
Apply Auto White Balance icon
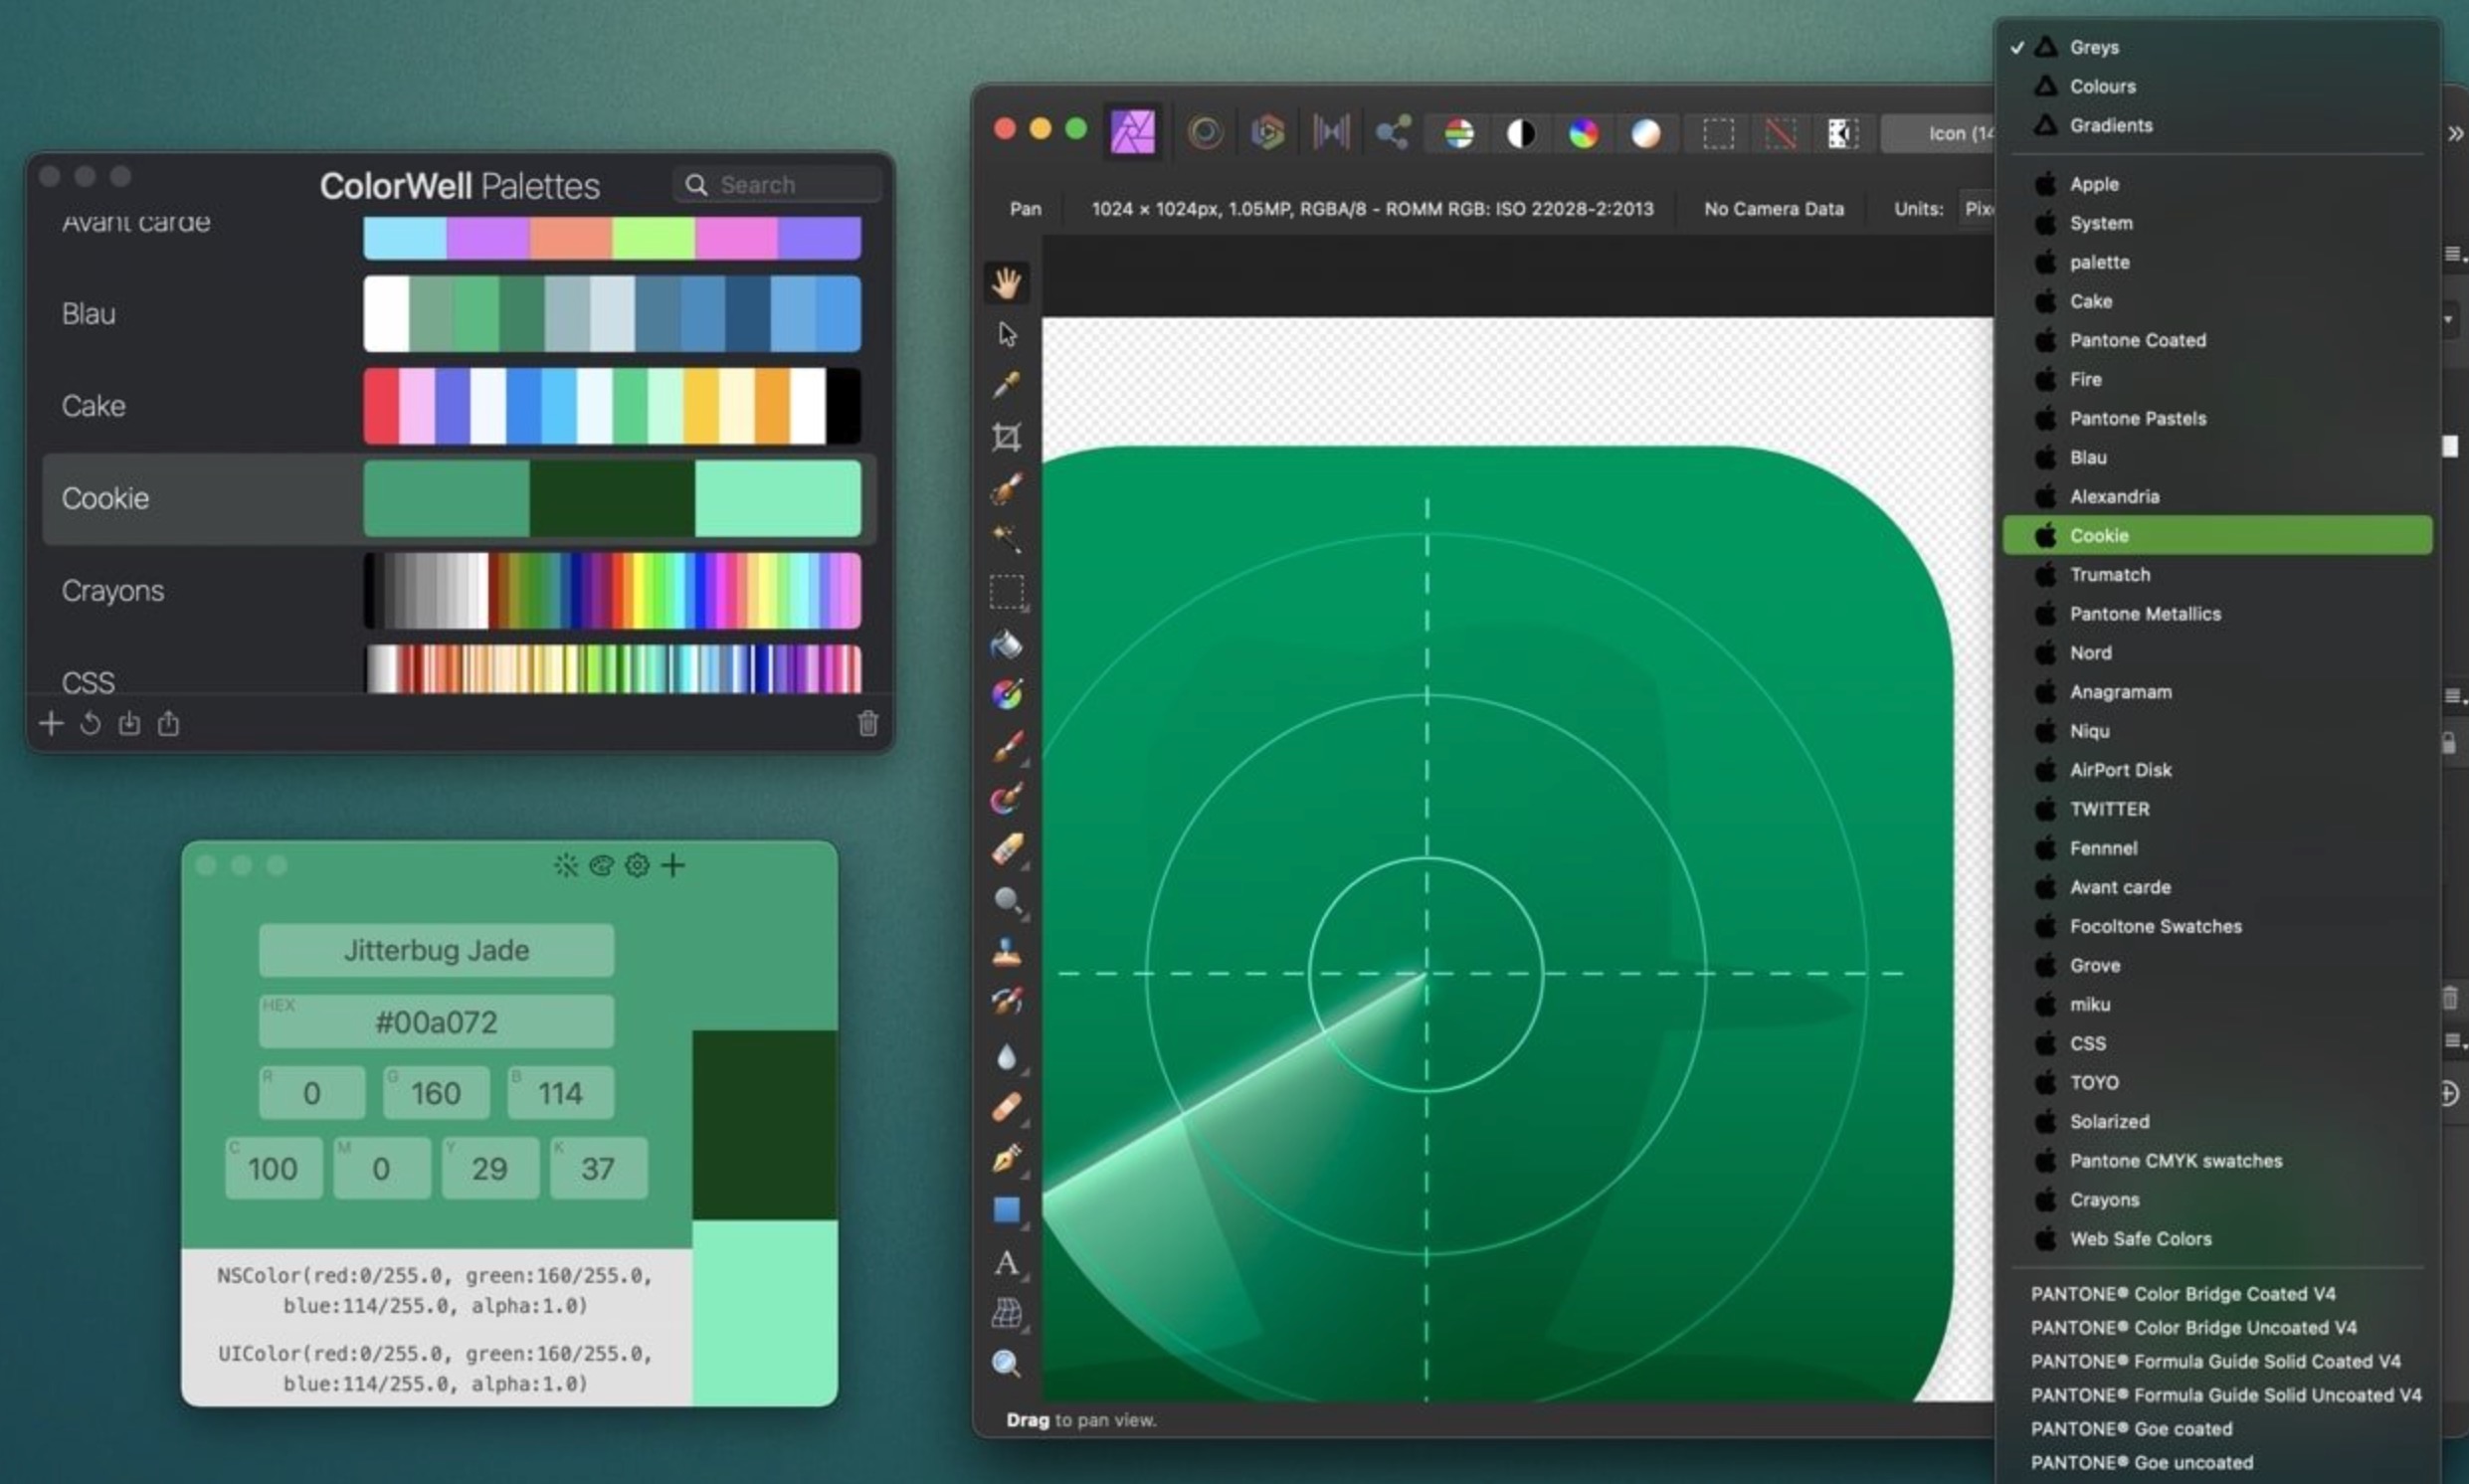1645,133
